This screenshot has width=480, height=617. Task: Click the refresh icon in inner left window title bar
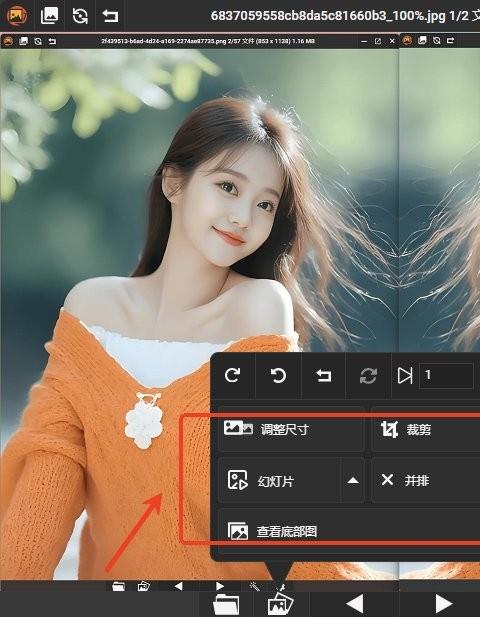click(38, 41)
